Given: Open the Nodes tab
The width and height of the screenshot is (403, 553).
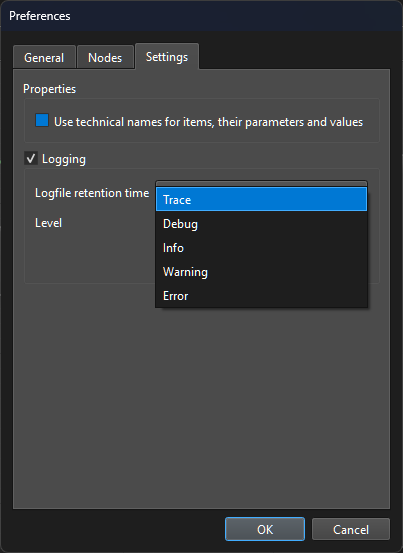Looking at the screenshot, I should click(x=105, y=57).
